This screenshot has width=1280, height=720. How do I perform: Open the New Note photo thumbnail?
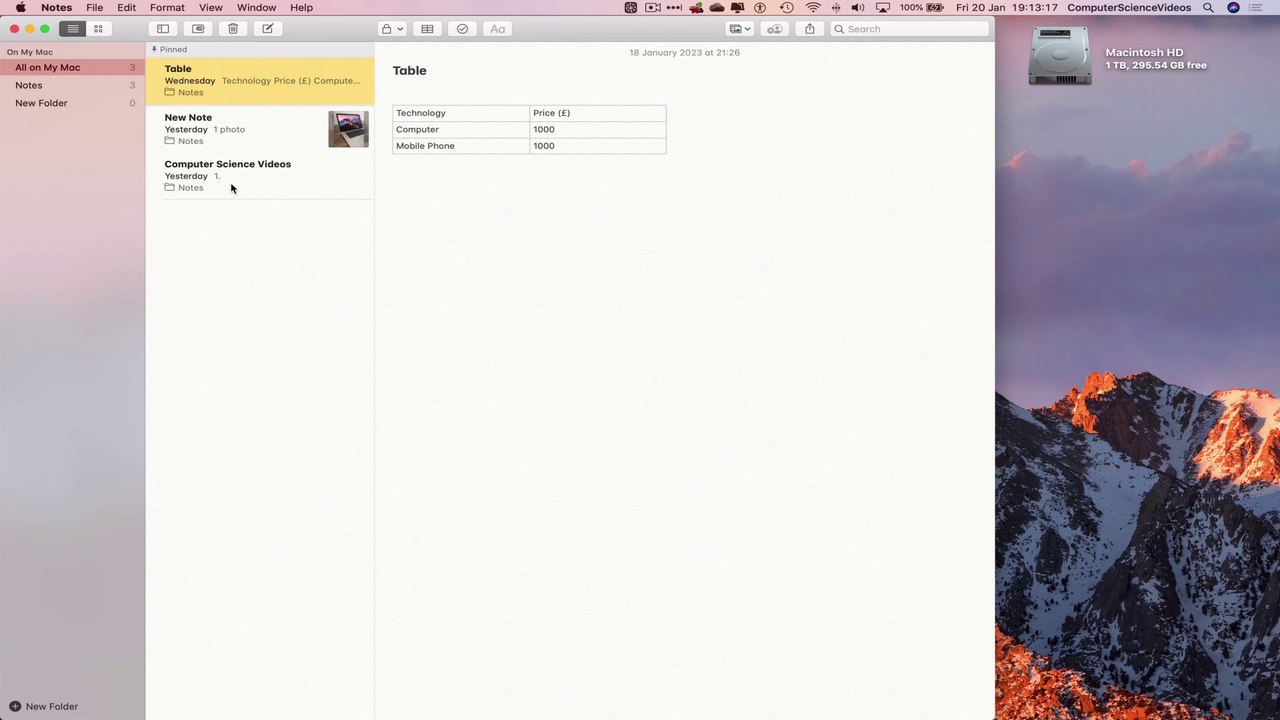pos(348,129)
